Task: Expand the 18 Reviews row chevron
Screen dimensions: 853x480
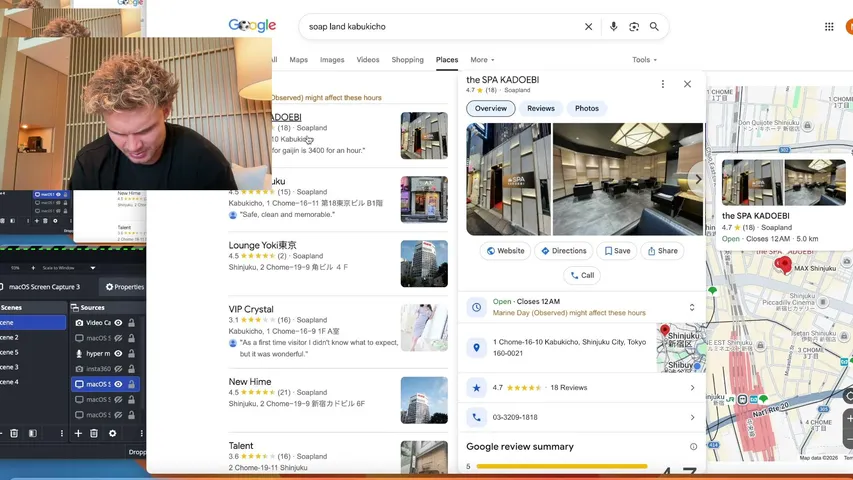Action: [x=692, y=388]
